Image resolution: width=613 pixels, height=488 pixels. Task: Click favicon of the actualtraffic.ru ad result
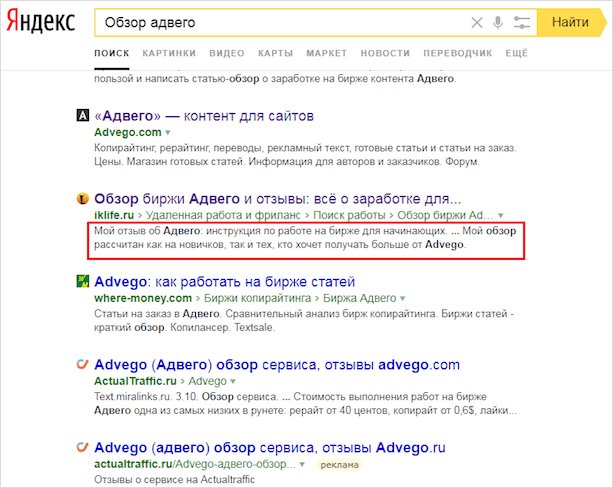[83, 448]
